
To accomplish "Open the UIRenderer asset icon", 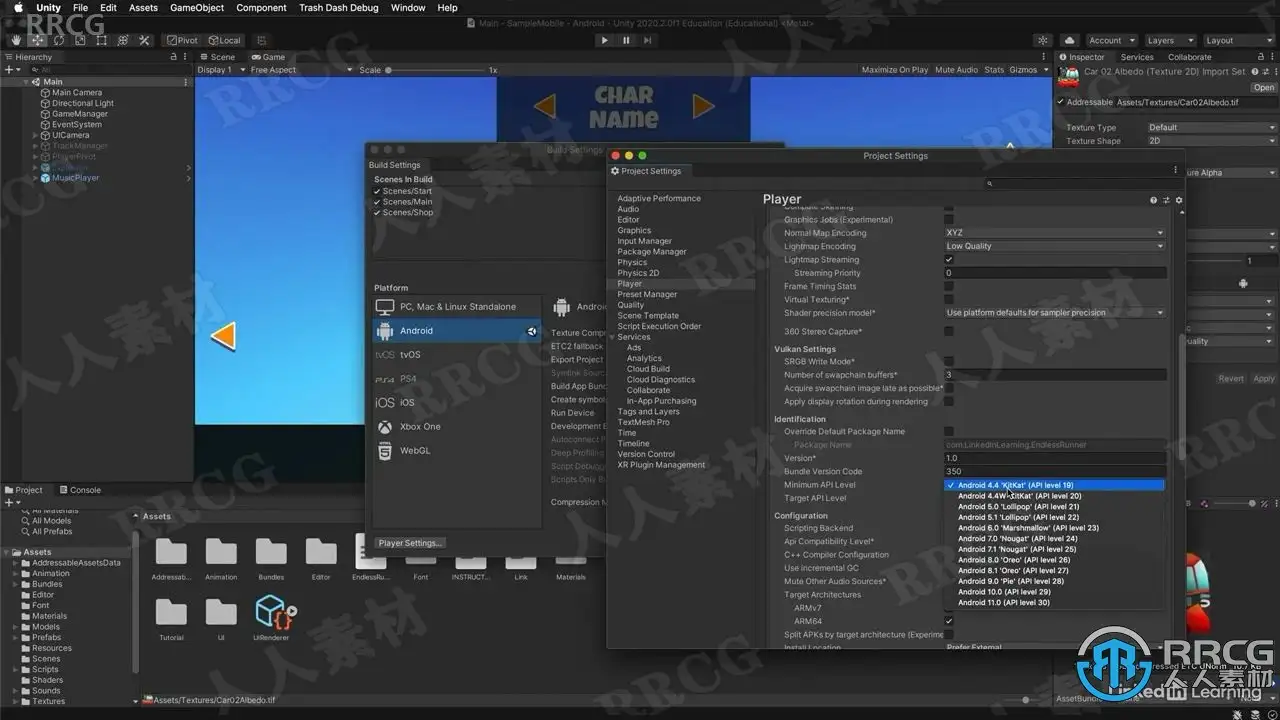I will click(271, 611).
